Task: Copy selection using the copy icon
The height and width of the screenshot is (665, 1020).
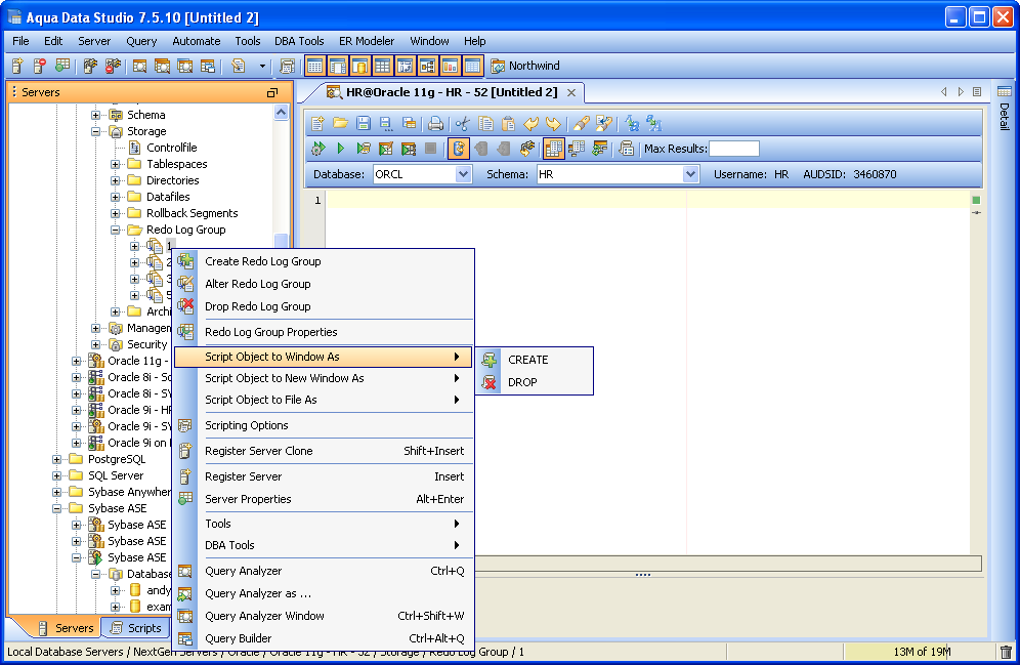Action: tap(485, 124)
